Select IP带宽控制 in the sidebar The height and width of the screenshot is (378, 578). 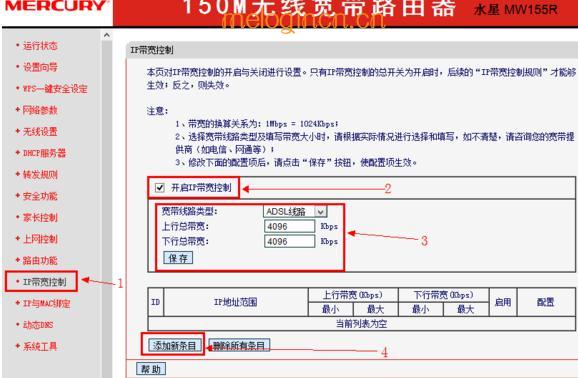point(44,282)
